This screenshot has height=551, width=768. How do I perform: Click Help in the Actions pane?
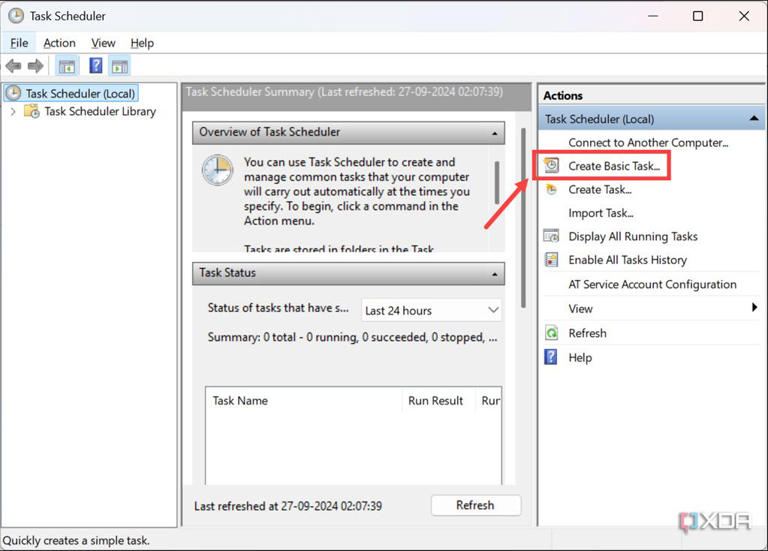pyautogui.click(x=580, y=358)
